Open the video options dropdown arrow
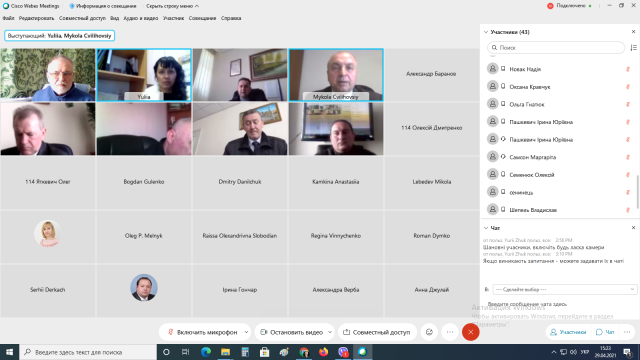This screenshot has width=640, height=360. coord(330,332)
